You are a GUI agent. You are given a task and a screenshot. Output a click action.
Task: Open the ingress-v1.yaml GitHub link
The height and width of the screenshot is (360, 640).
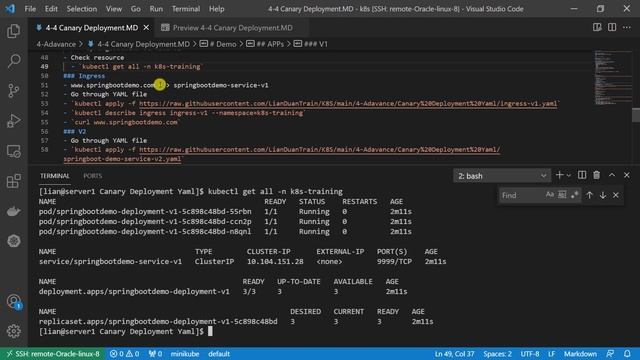tap(348, 104)
